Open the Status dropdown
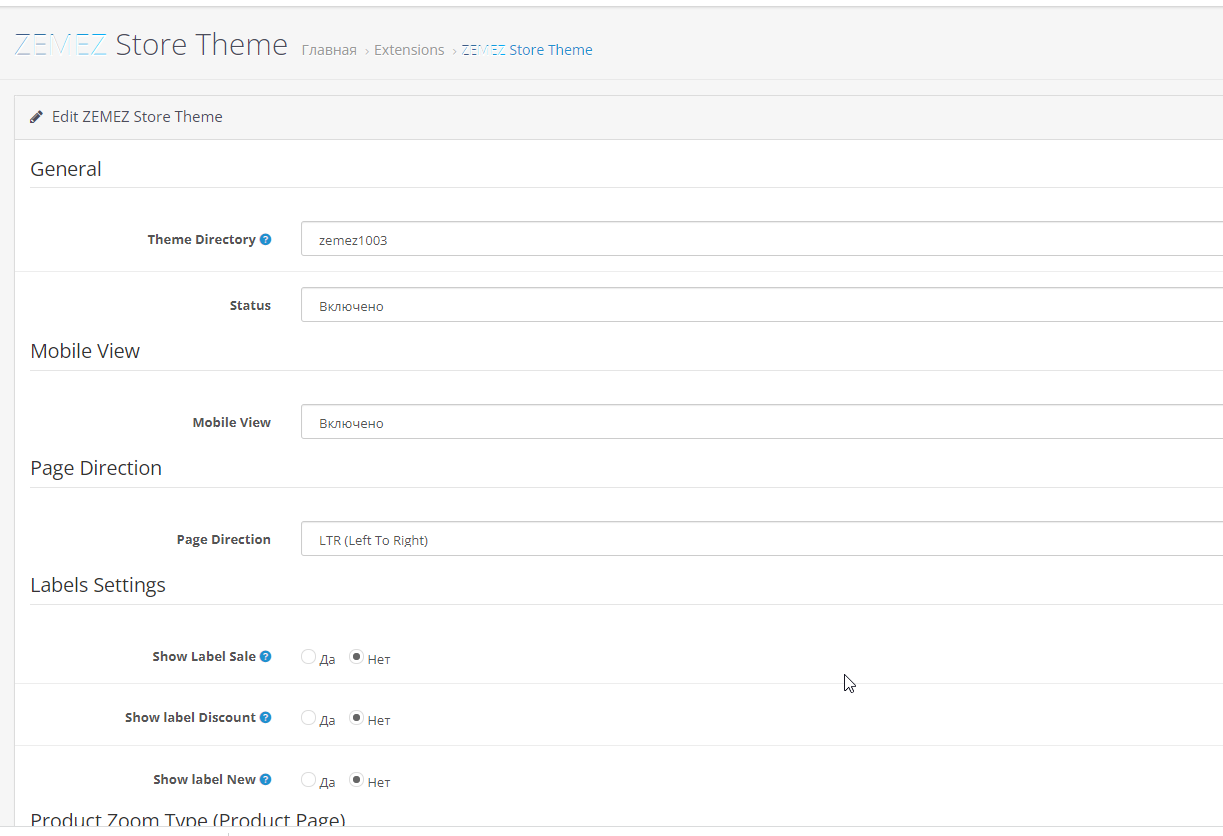Image resolution: width=1223 pixels, height=836 pixels. click(760, 305)
